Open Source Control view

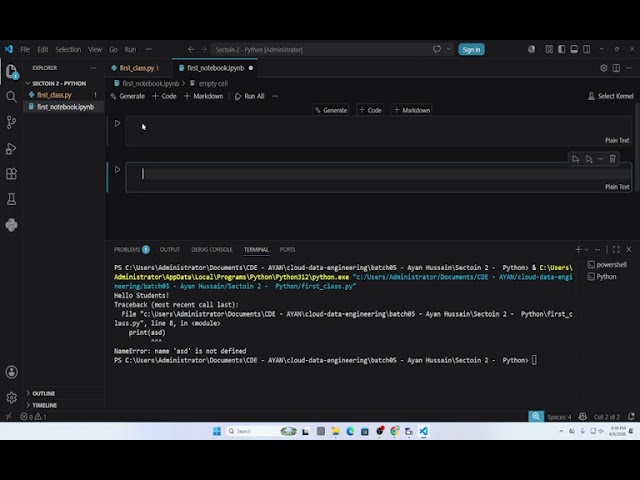[x=11, y=122]
